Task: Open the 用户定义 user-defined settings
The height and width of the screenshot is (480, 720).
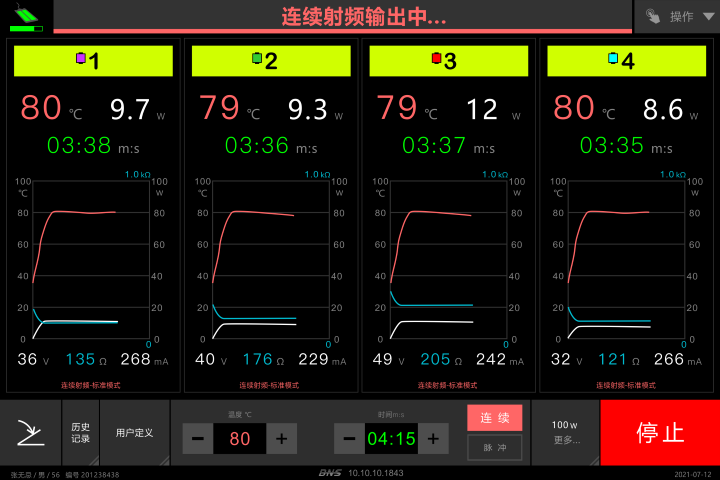Action: (x=135, y=433)
